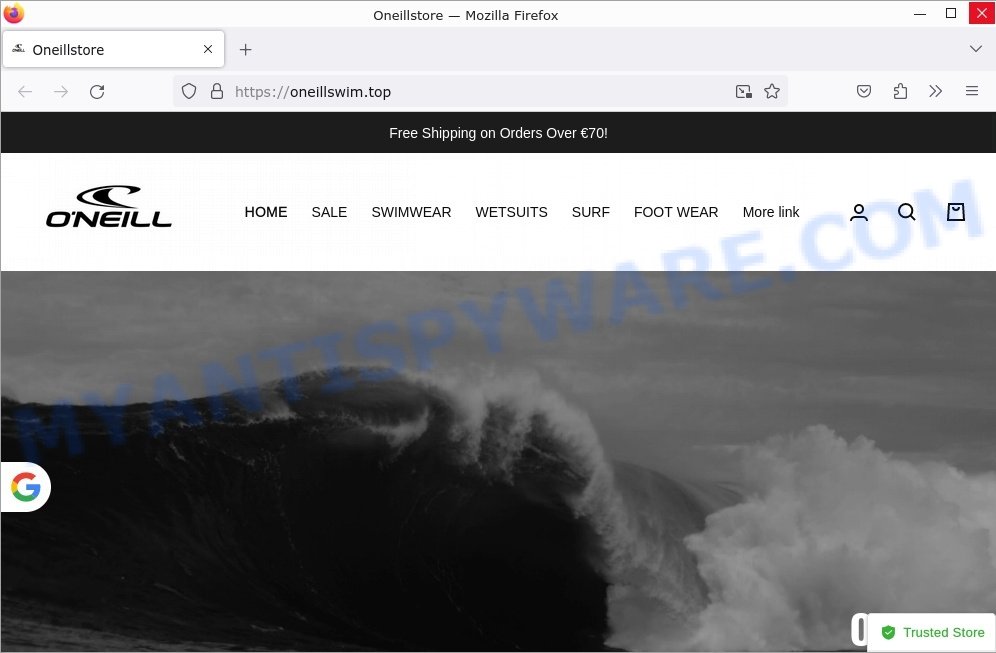
Task: Click the wave hero banner image
Action: tap(498, 462)
